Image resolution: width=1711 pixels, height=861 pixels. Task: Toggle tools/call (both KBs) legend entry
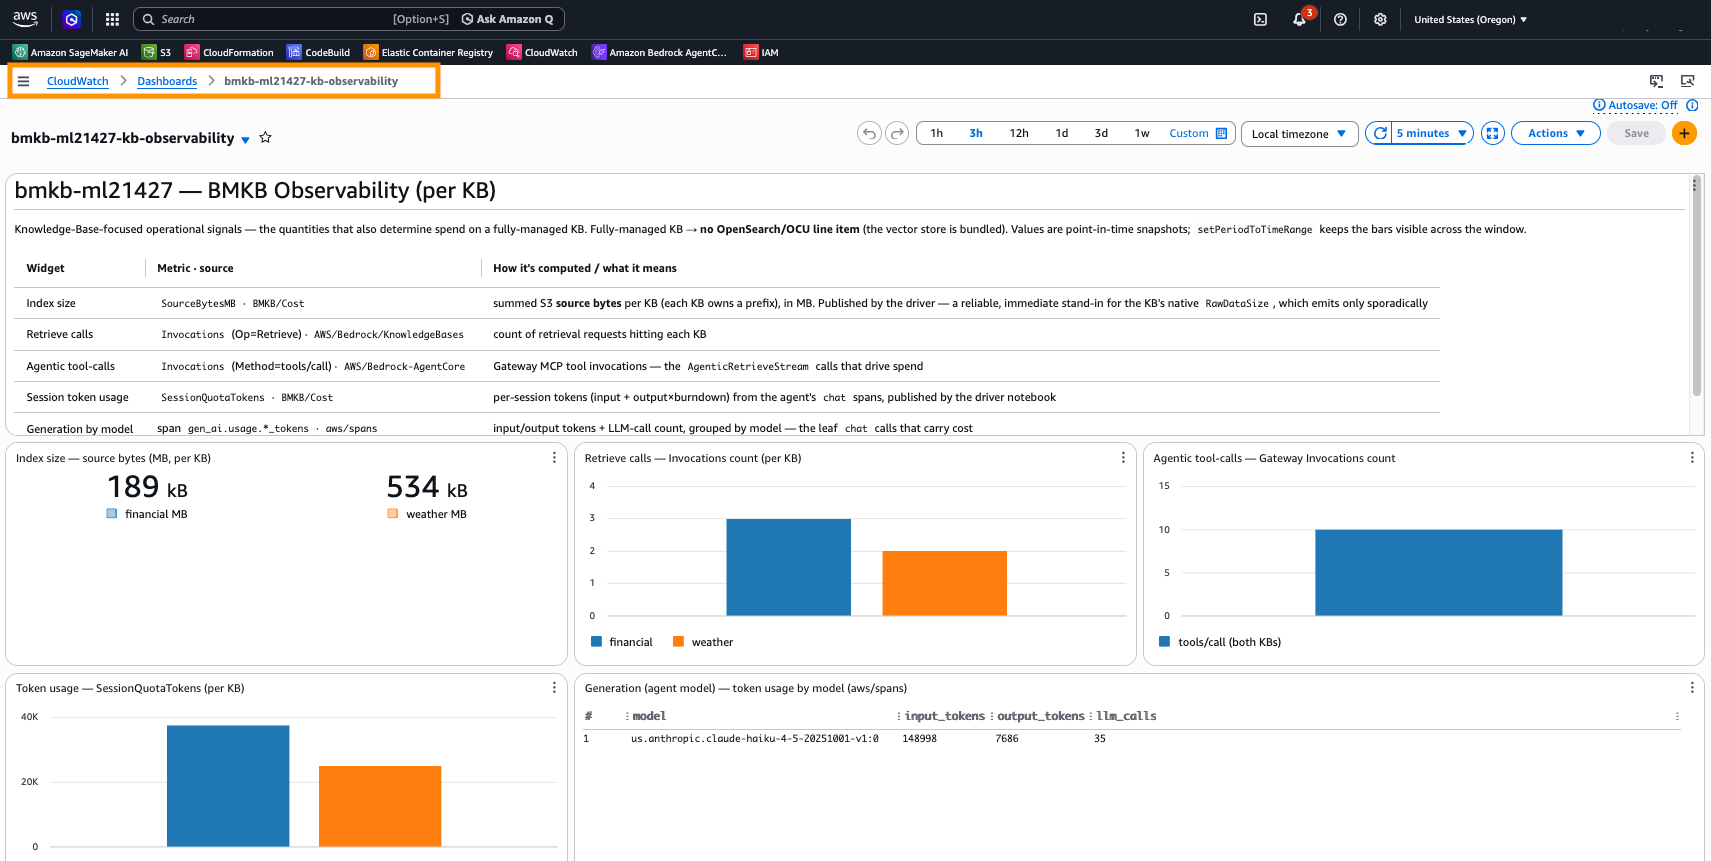point(1219,642)
